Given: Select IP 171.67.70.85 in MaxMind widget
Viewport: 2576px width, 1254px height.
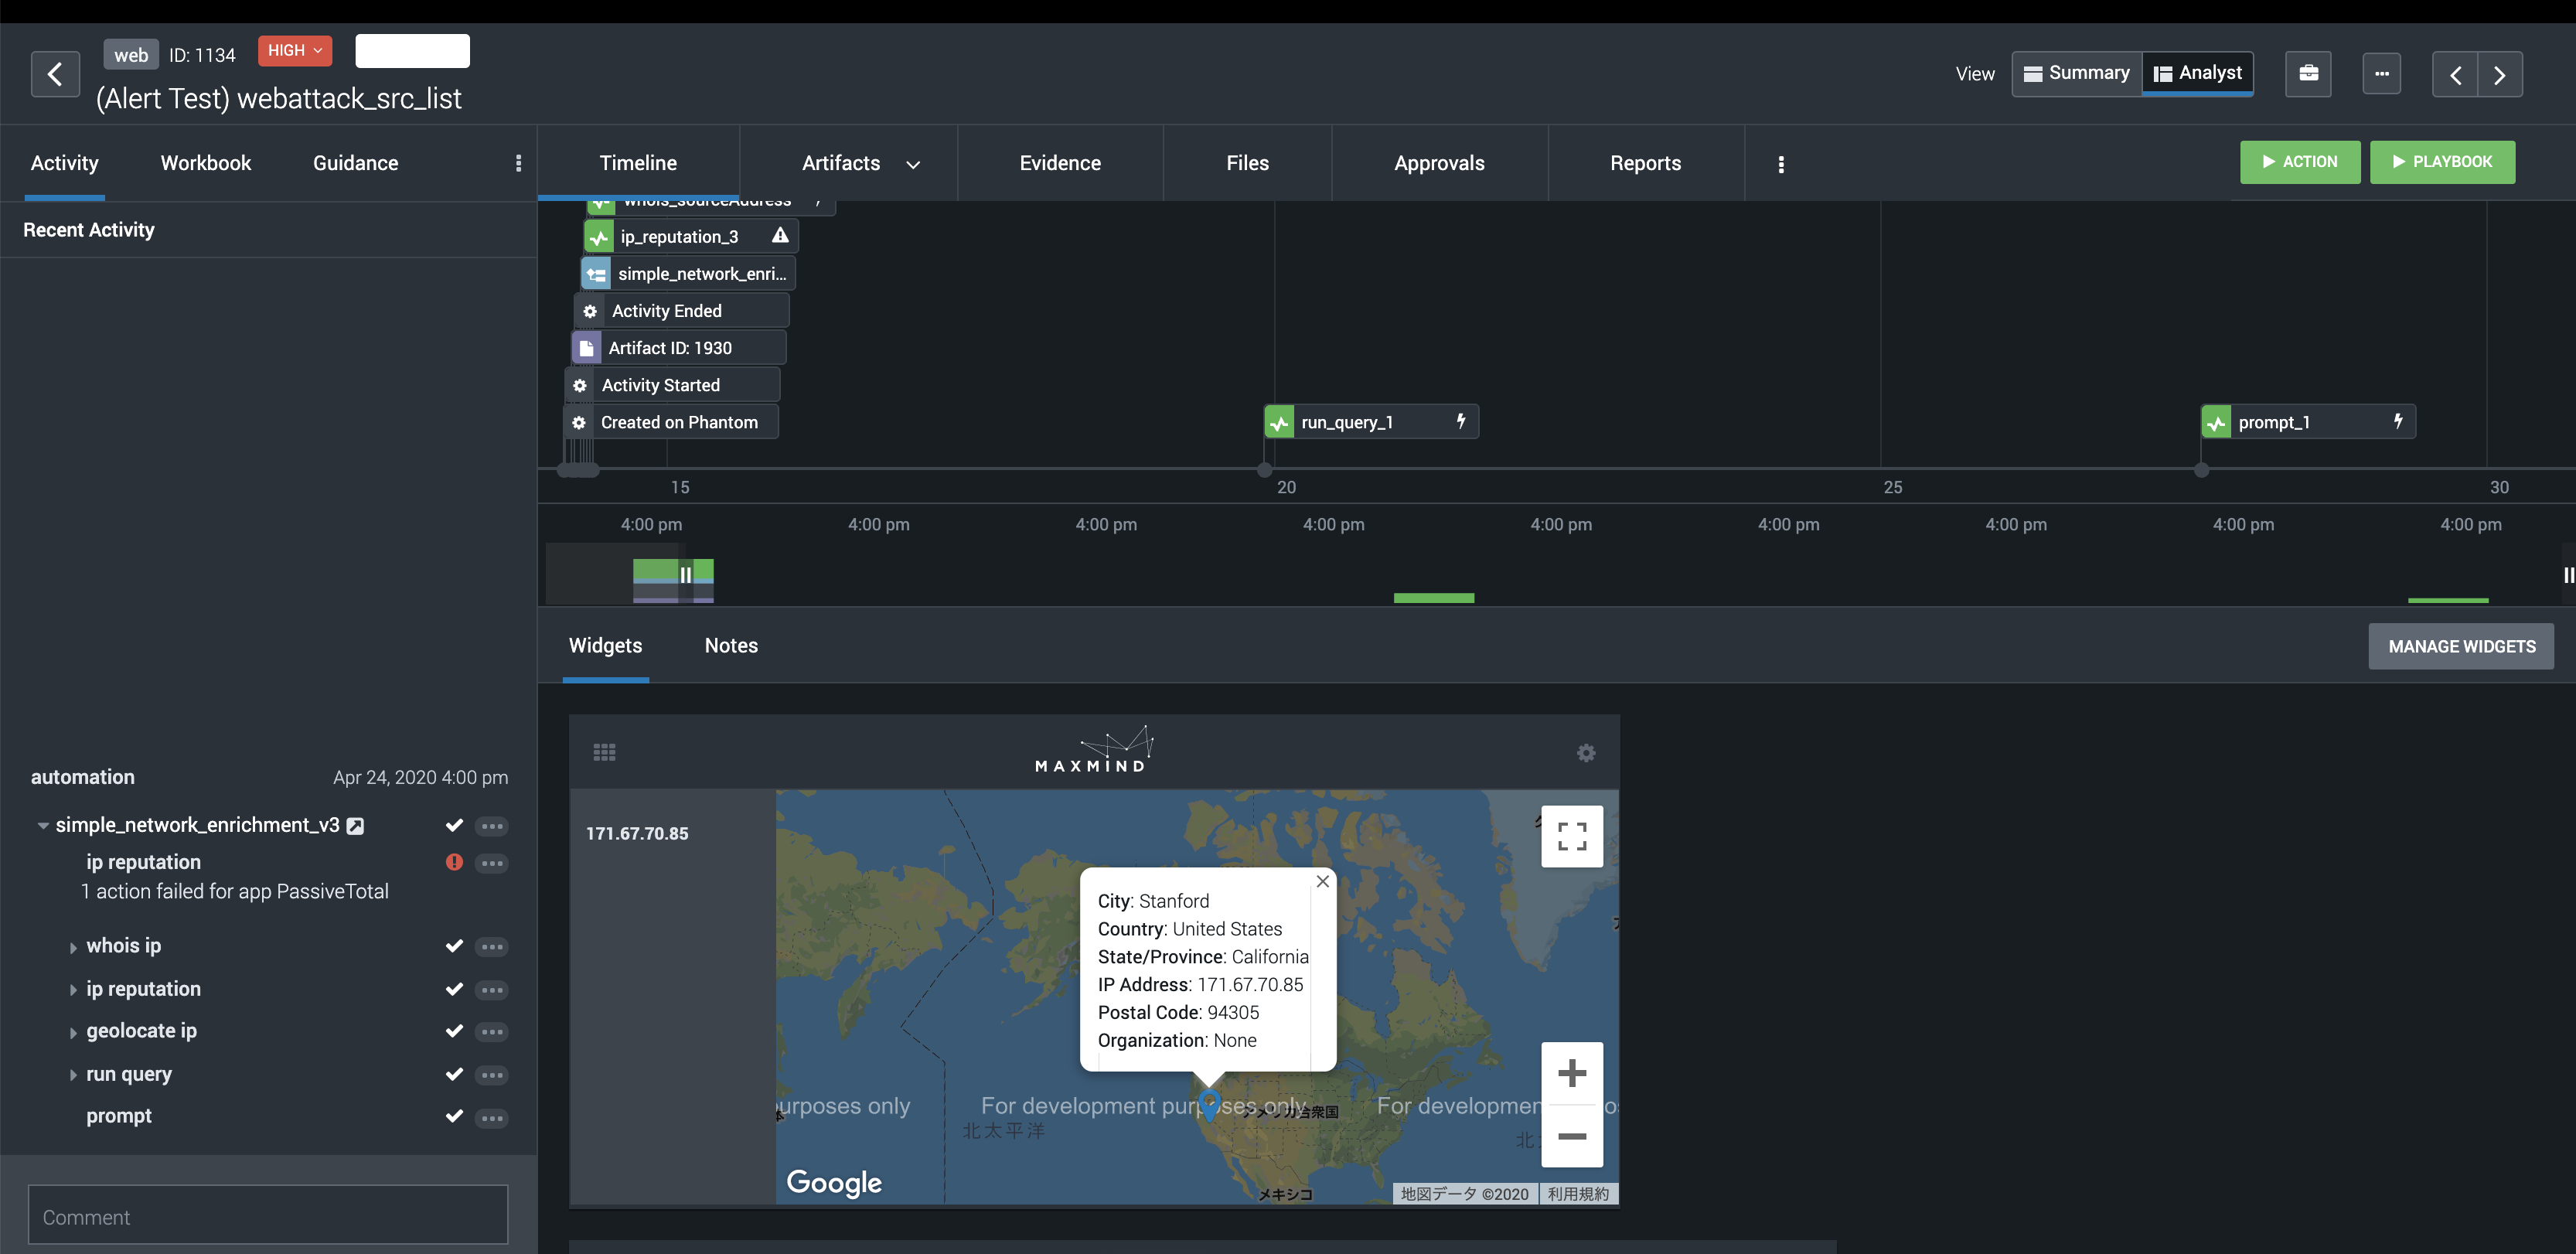Looking at the screenshot, I should pyautogui.click(x=637, y=834).
